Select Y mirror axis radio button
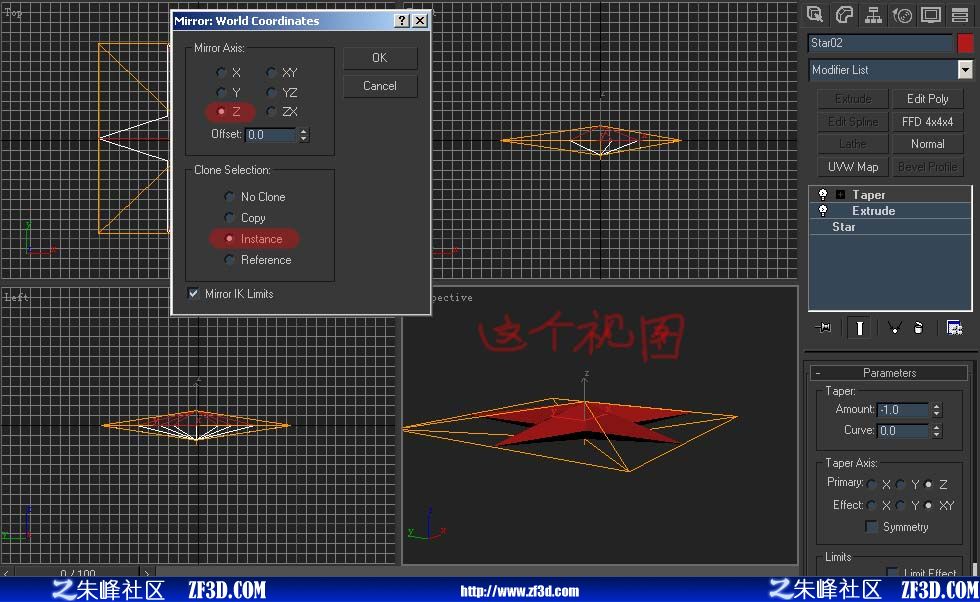 221,93
